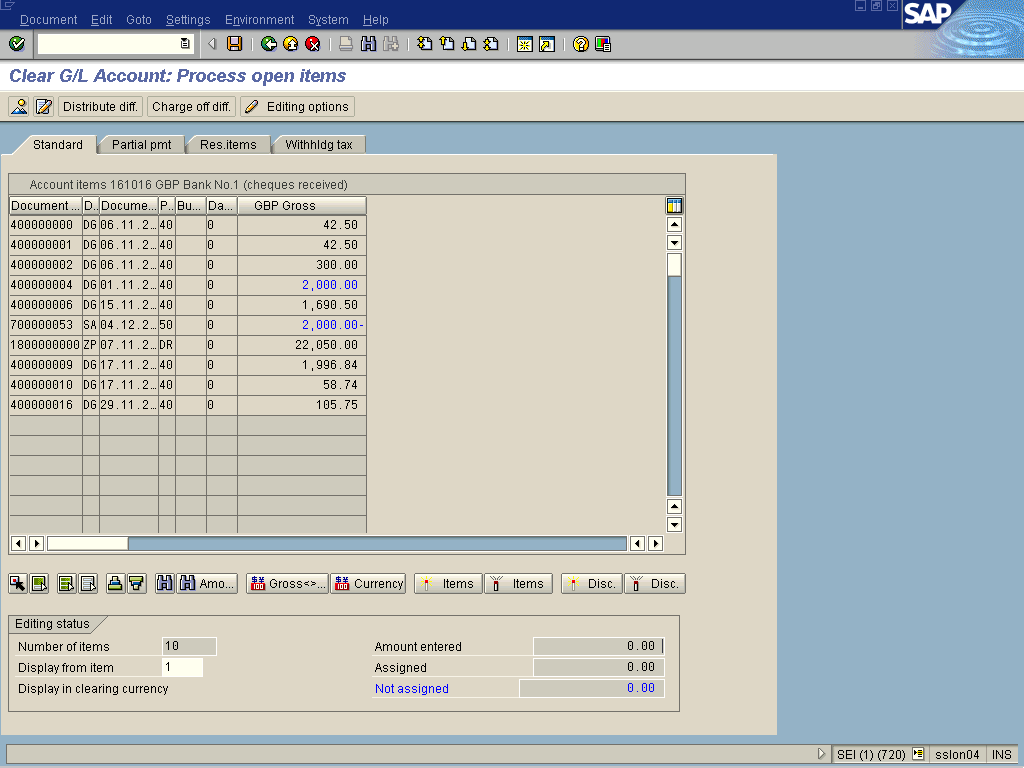This screenshot has width=1024, height=768.
Task: Click the red Cancel icon
Action: (x=312, y=44)
